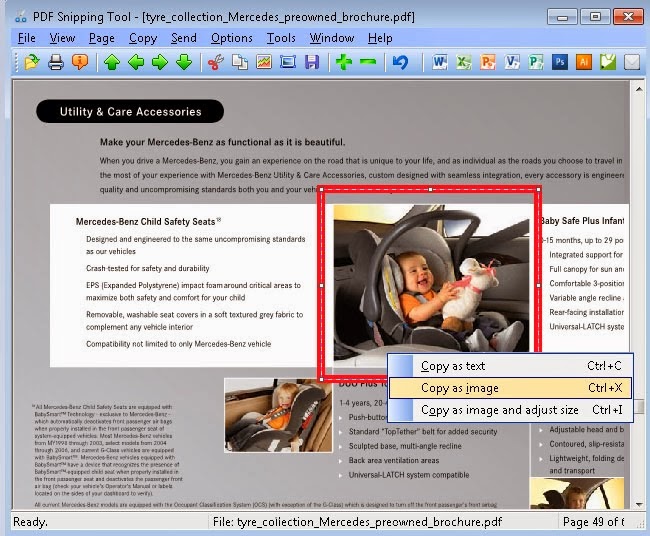The width and height of the screenshot is (650, 536).
Task: Copy snip as text with the pages icon
Action: click(240, 62)
